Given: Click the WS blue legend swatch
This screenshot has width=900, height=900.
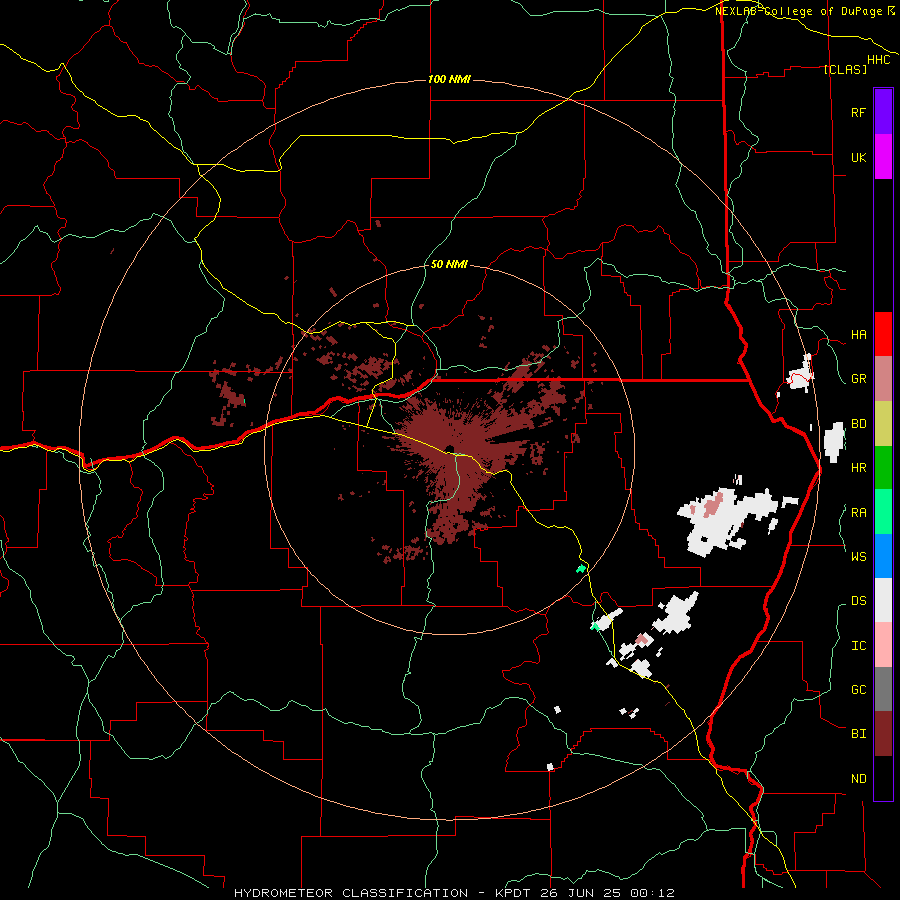Looking at the screenshot, I should [x=883, y=556].
